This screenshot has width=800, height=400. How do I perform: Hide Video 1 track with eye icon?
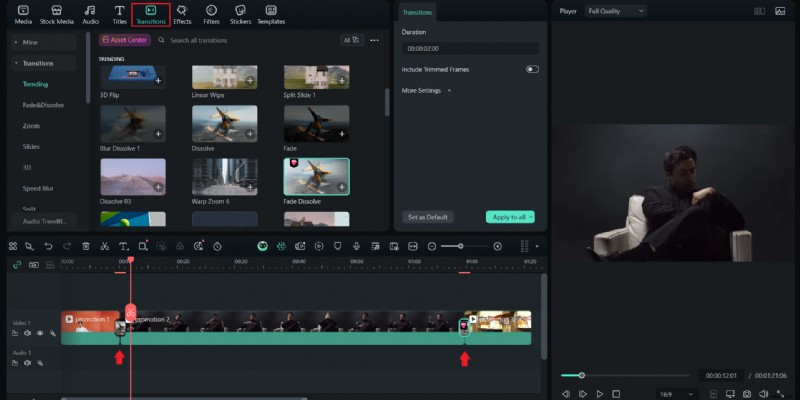tap(39, 333)
